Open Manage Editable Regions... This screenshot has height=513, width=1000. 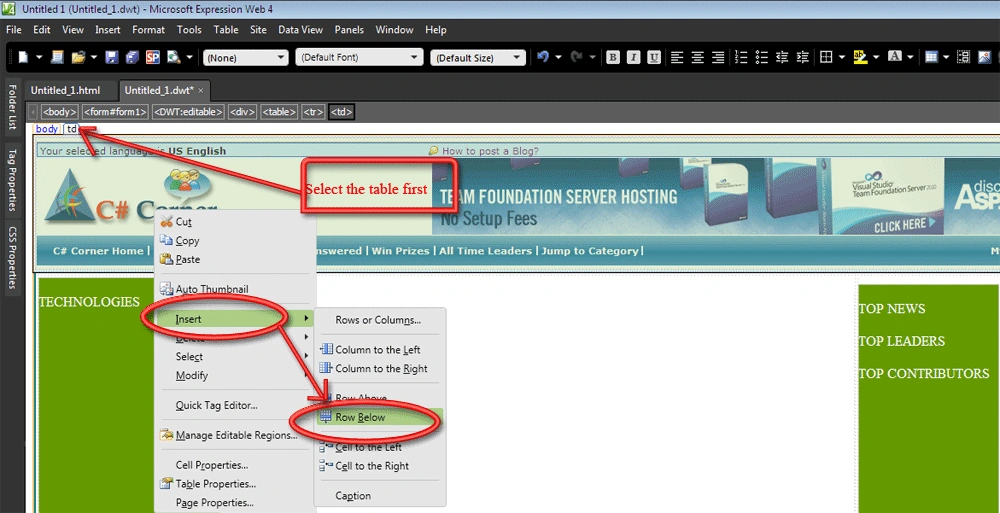tap(234, 435)
